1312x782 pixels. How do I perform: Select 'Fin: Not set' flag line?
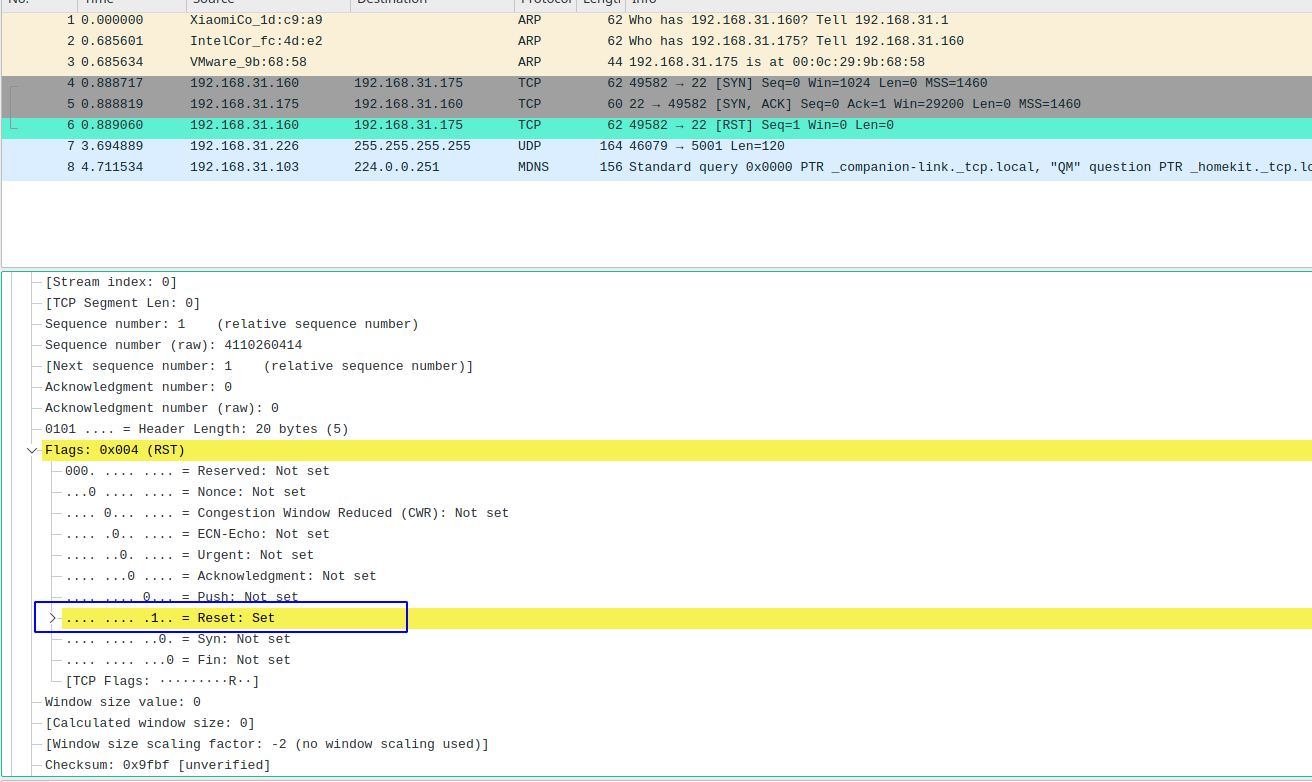coord(178,660)
